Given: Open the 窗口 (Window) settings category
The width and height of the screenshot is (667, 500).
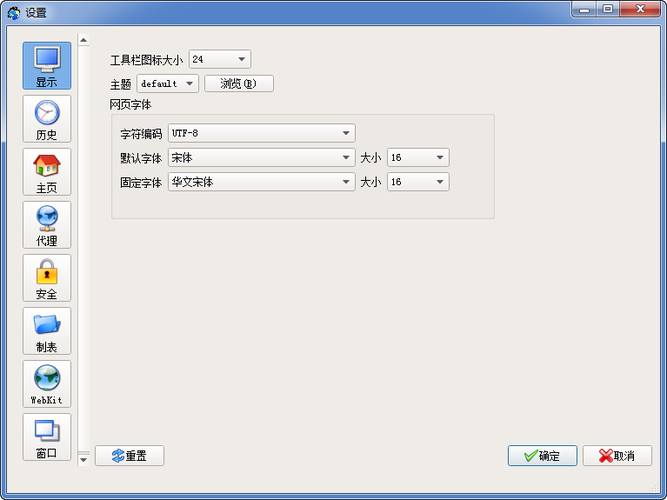Looking at the screenshot, I should pos(47,437).
